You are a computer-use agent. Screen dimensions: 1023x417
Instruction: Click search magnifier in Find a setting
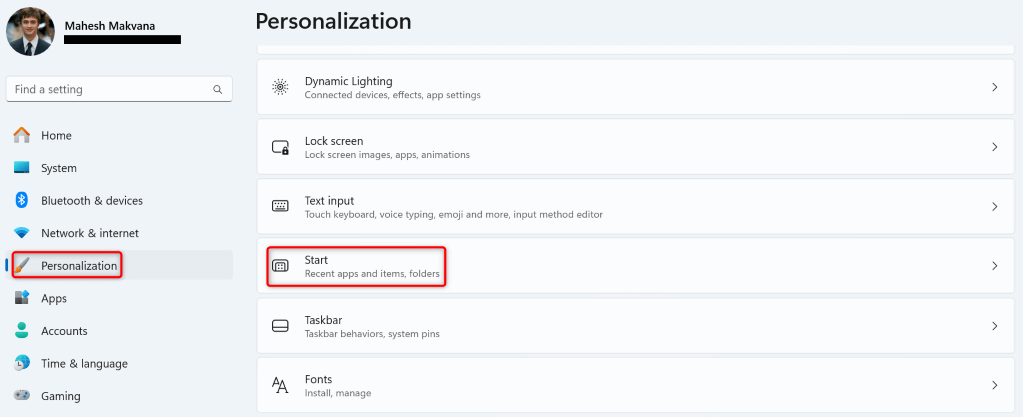[217, 89]
